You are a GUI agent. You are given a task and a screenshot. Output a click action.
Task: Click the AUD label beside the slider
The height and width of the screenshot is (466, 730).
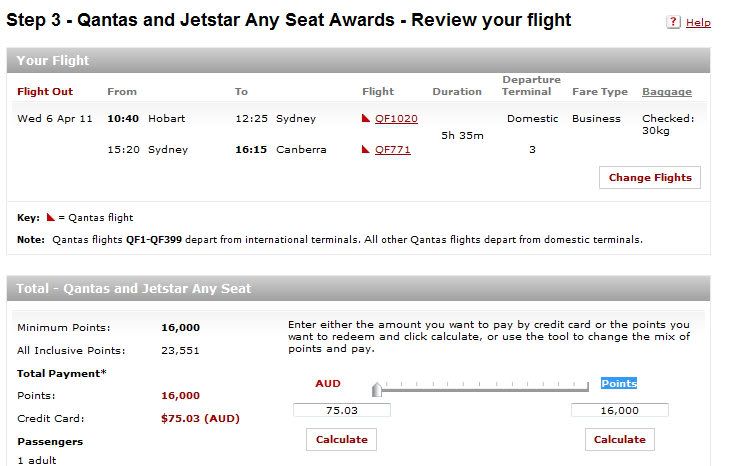[x=328, y=384]
